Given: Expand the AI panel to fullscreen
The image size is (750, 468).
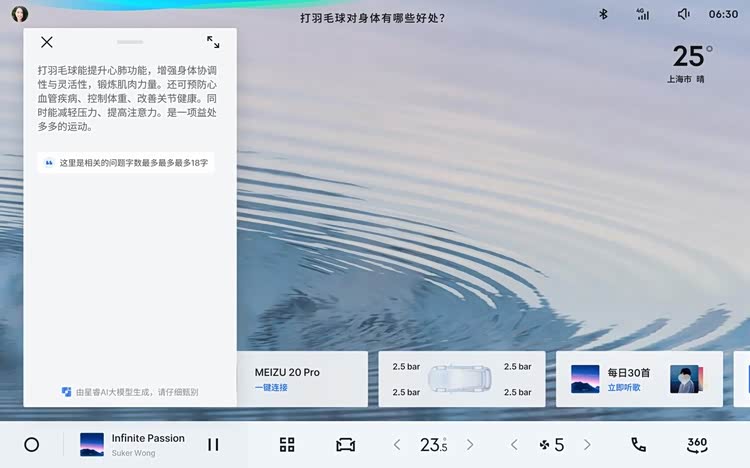Looking at the screenshot, I should tap(213, 42).
